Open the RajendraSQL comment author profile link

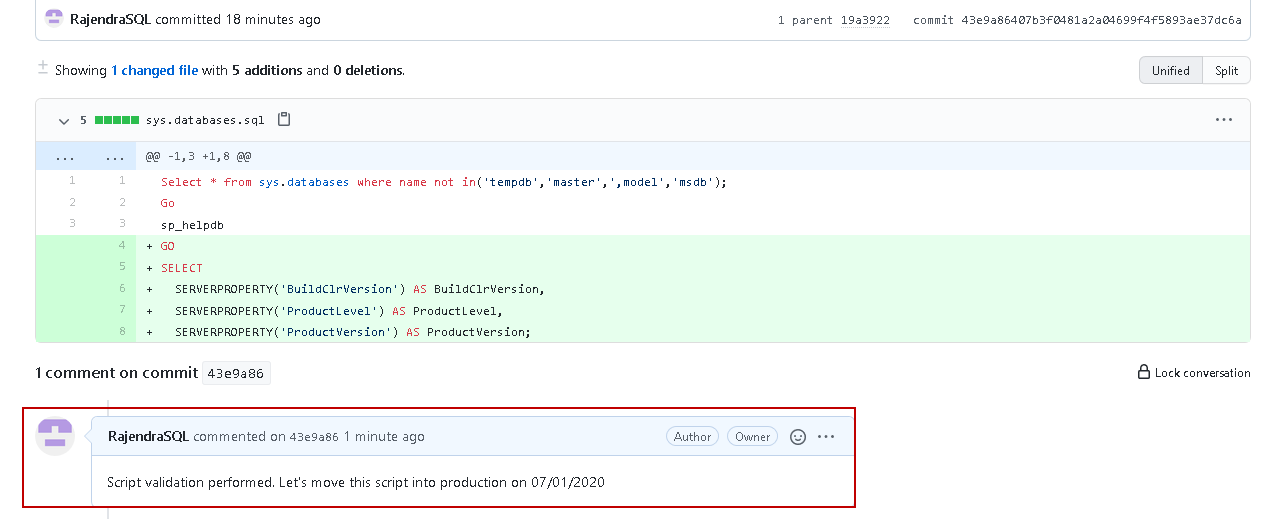[148, 437]
